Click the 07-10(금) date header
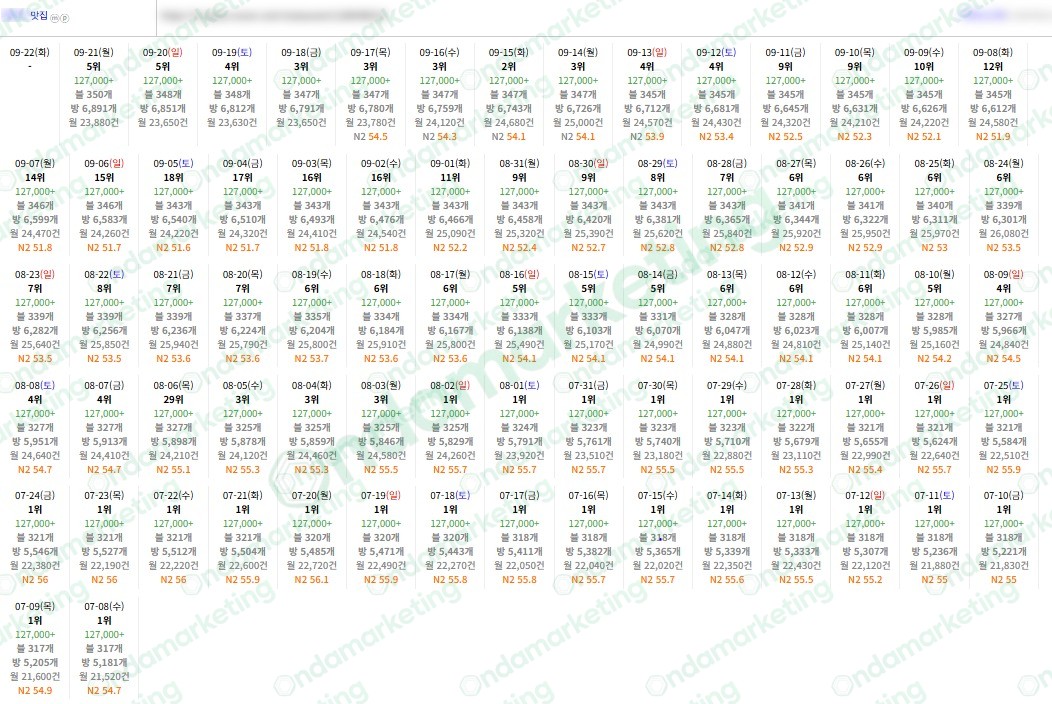 click(1004, 495)
